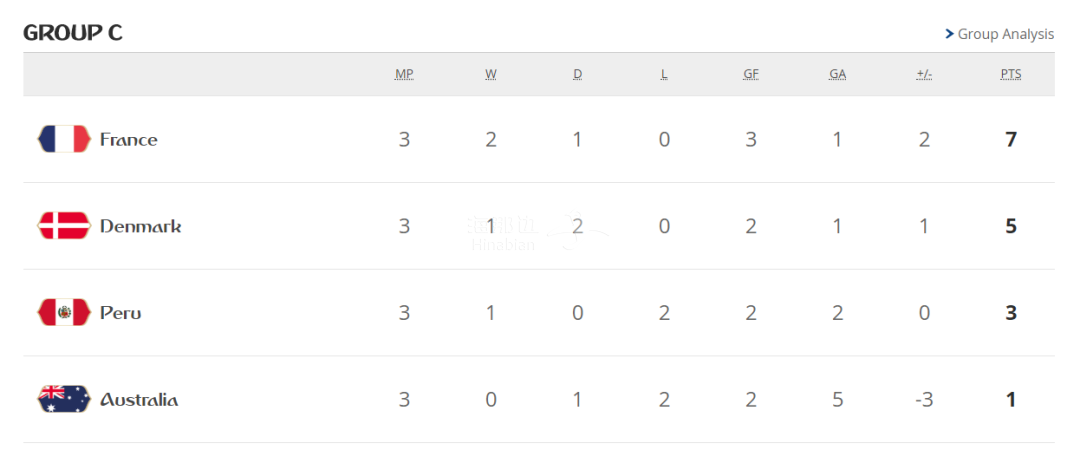Image resolution: width=1080 pixels, height=463 pixels.
Task: Click the PTS column header
Action: 1011,74
